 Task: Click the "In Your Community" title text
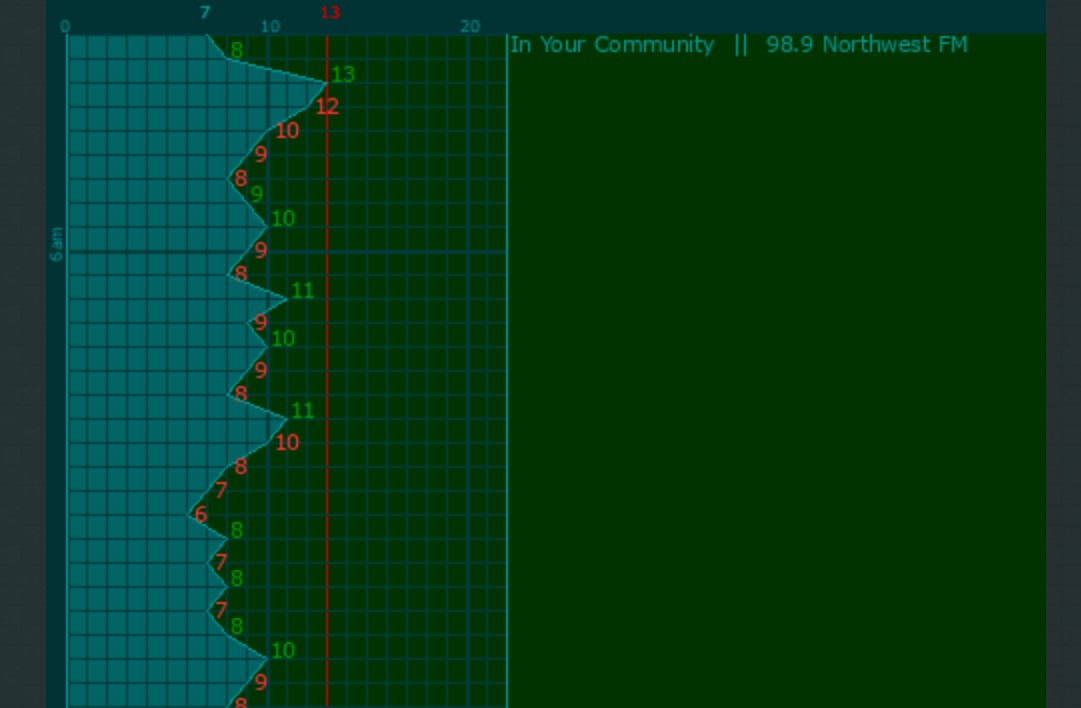(x=612, y=45)
